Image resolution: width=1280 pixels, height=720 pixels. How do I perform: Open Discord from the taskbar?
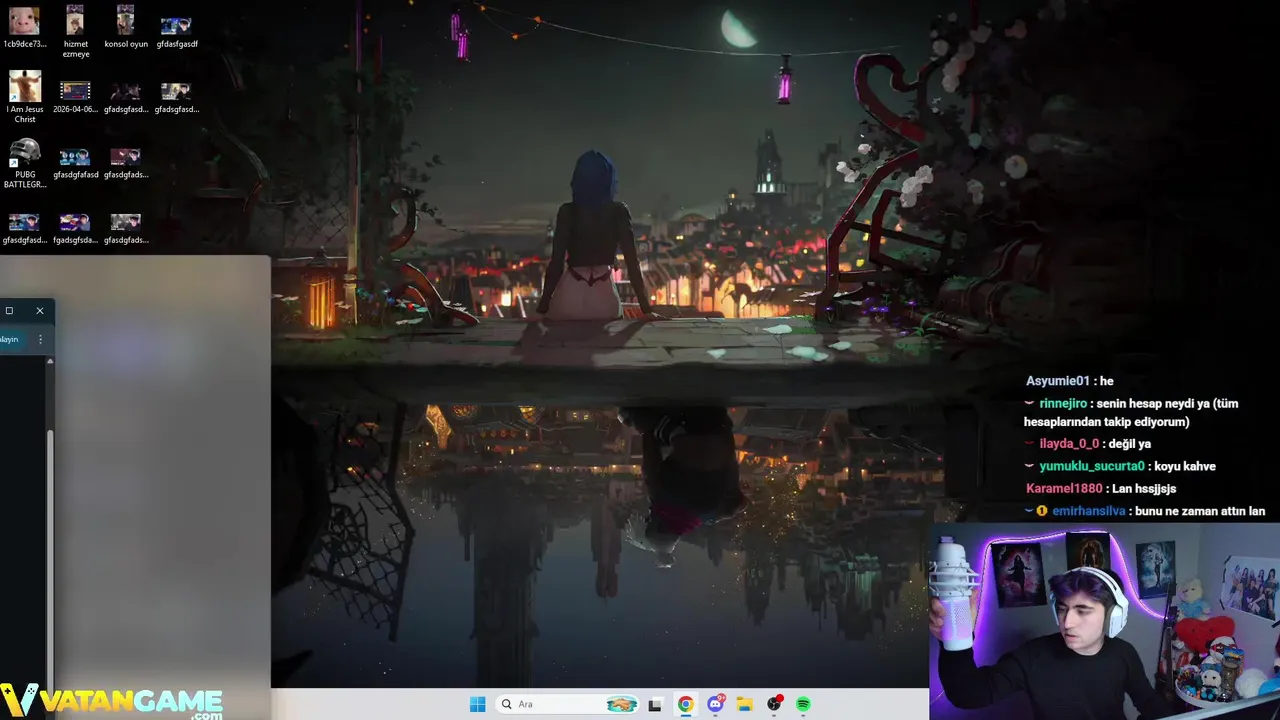point(715,704)
